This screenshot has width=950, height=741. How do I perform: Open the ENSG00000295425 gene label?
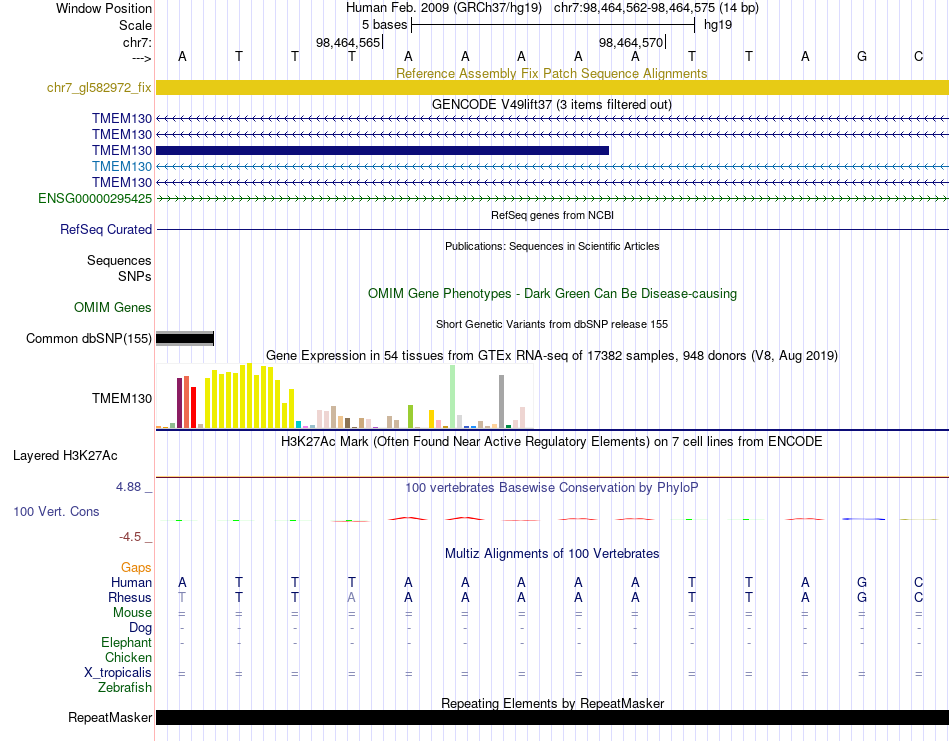[x=95, y=198]
